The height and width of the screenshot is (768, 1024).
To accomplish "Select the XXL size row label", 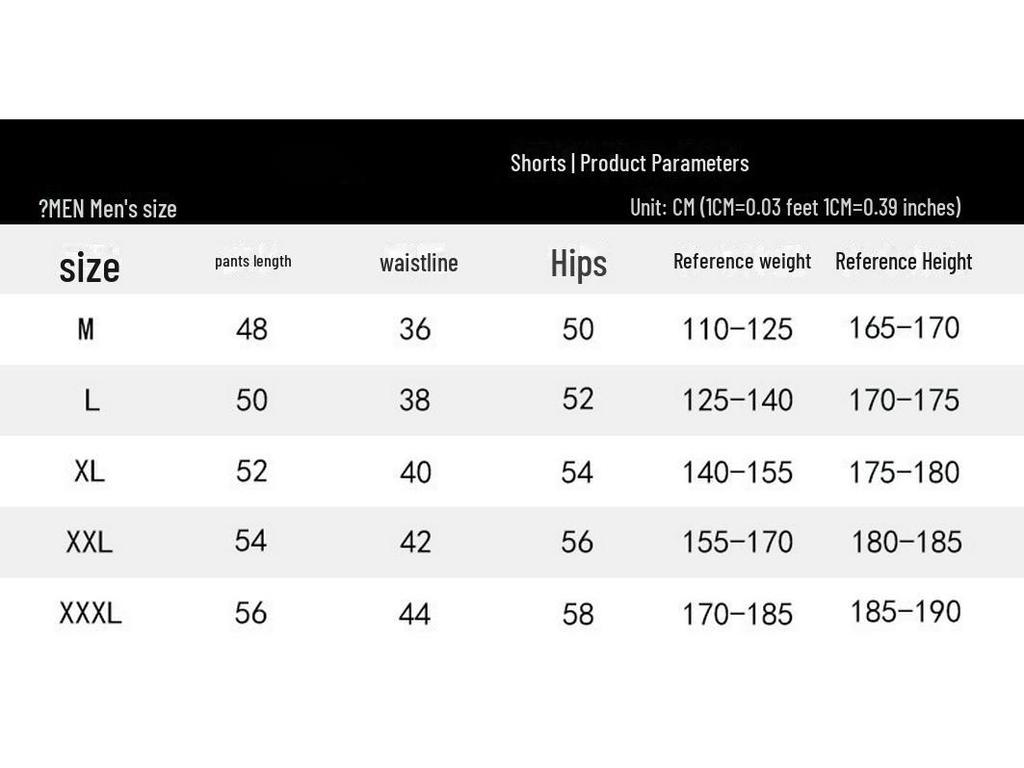I will (x=89, y=542).
